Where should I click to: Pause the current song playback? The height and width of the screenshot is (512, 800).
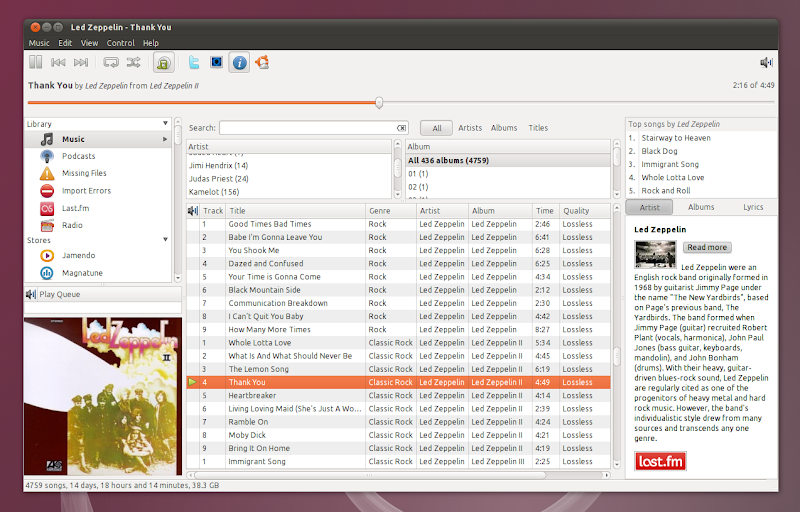[35, 63]
